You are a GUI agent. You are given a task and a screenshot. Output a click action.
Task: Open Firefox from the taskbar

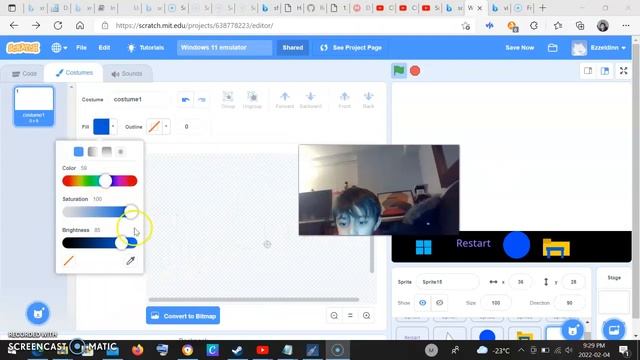138,350
